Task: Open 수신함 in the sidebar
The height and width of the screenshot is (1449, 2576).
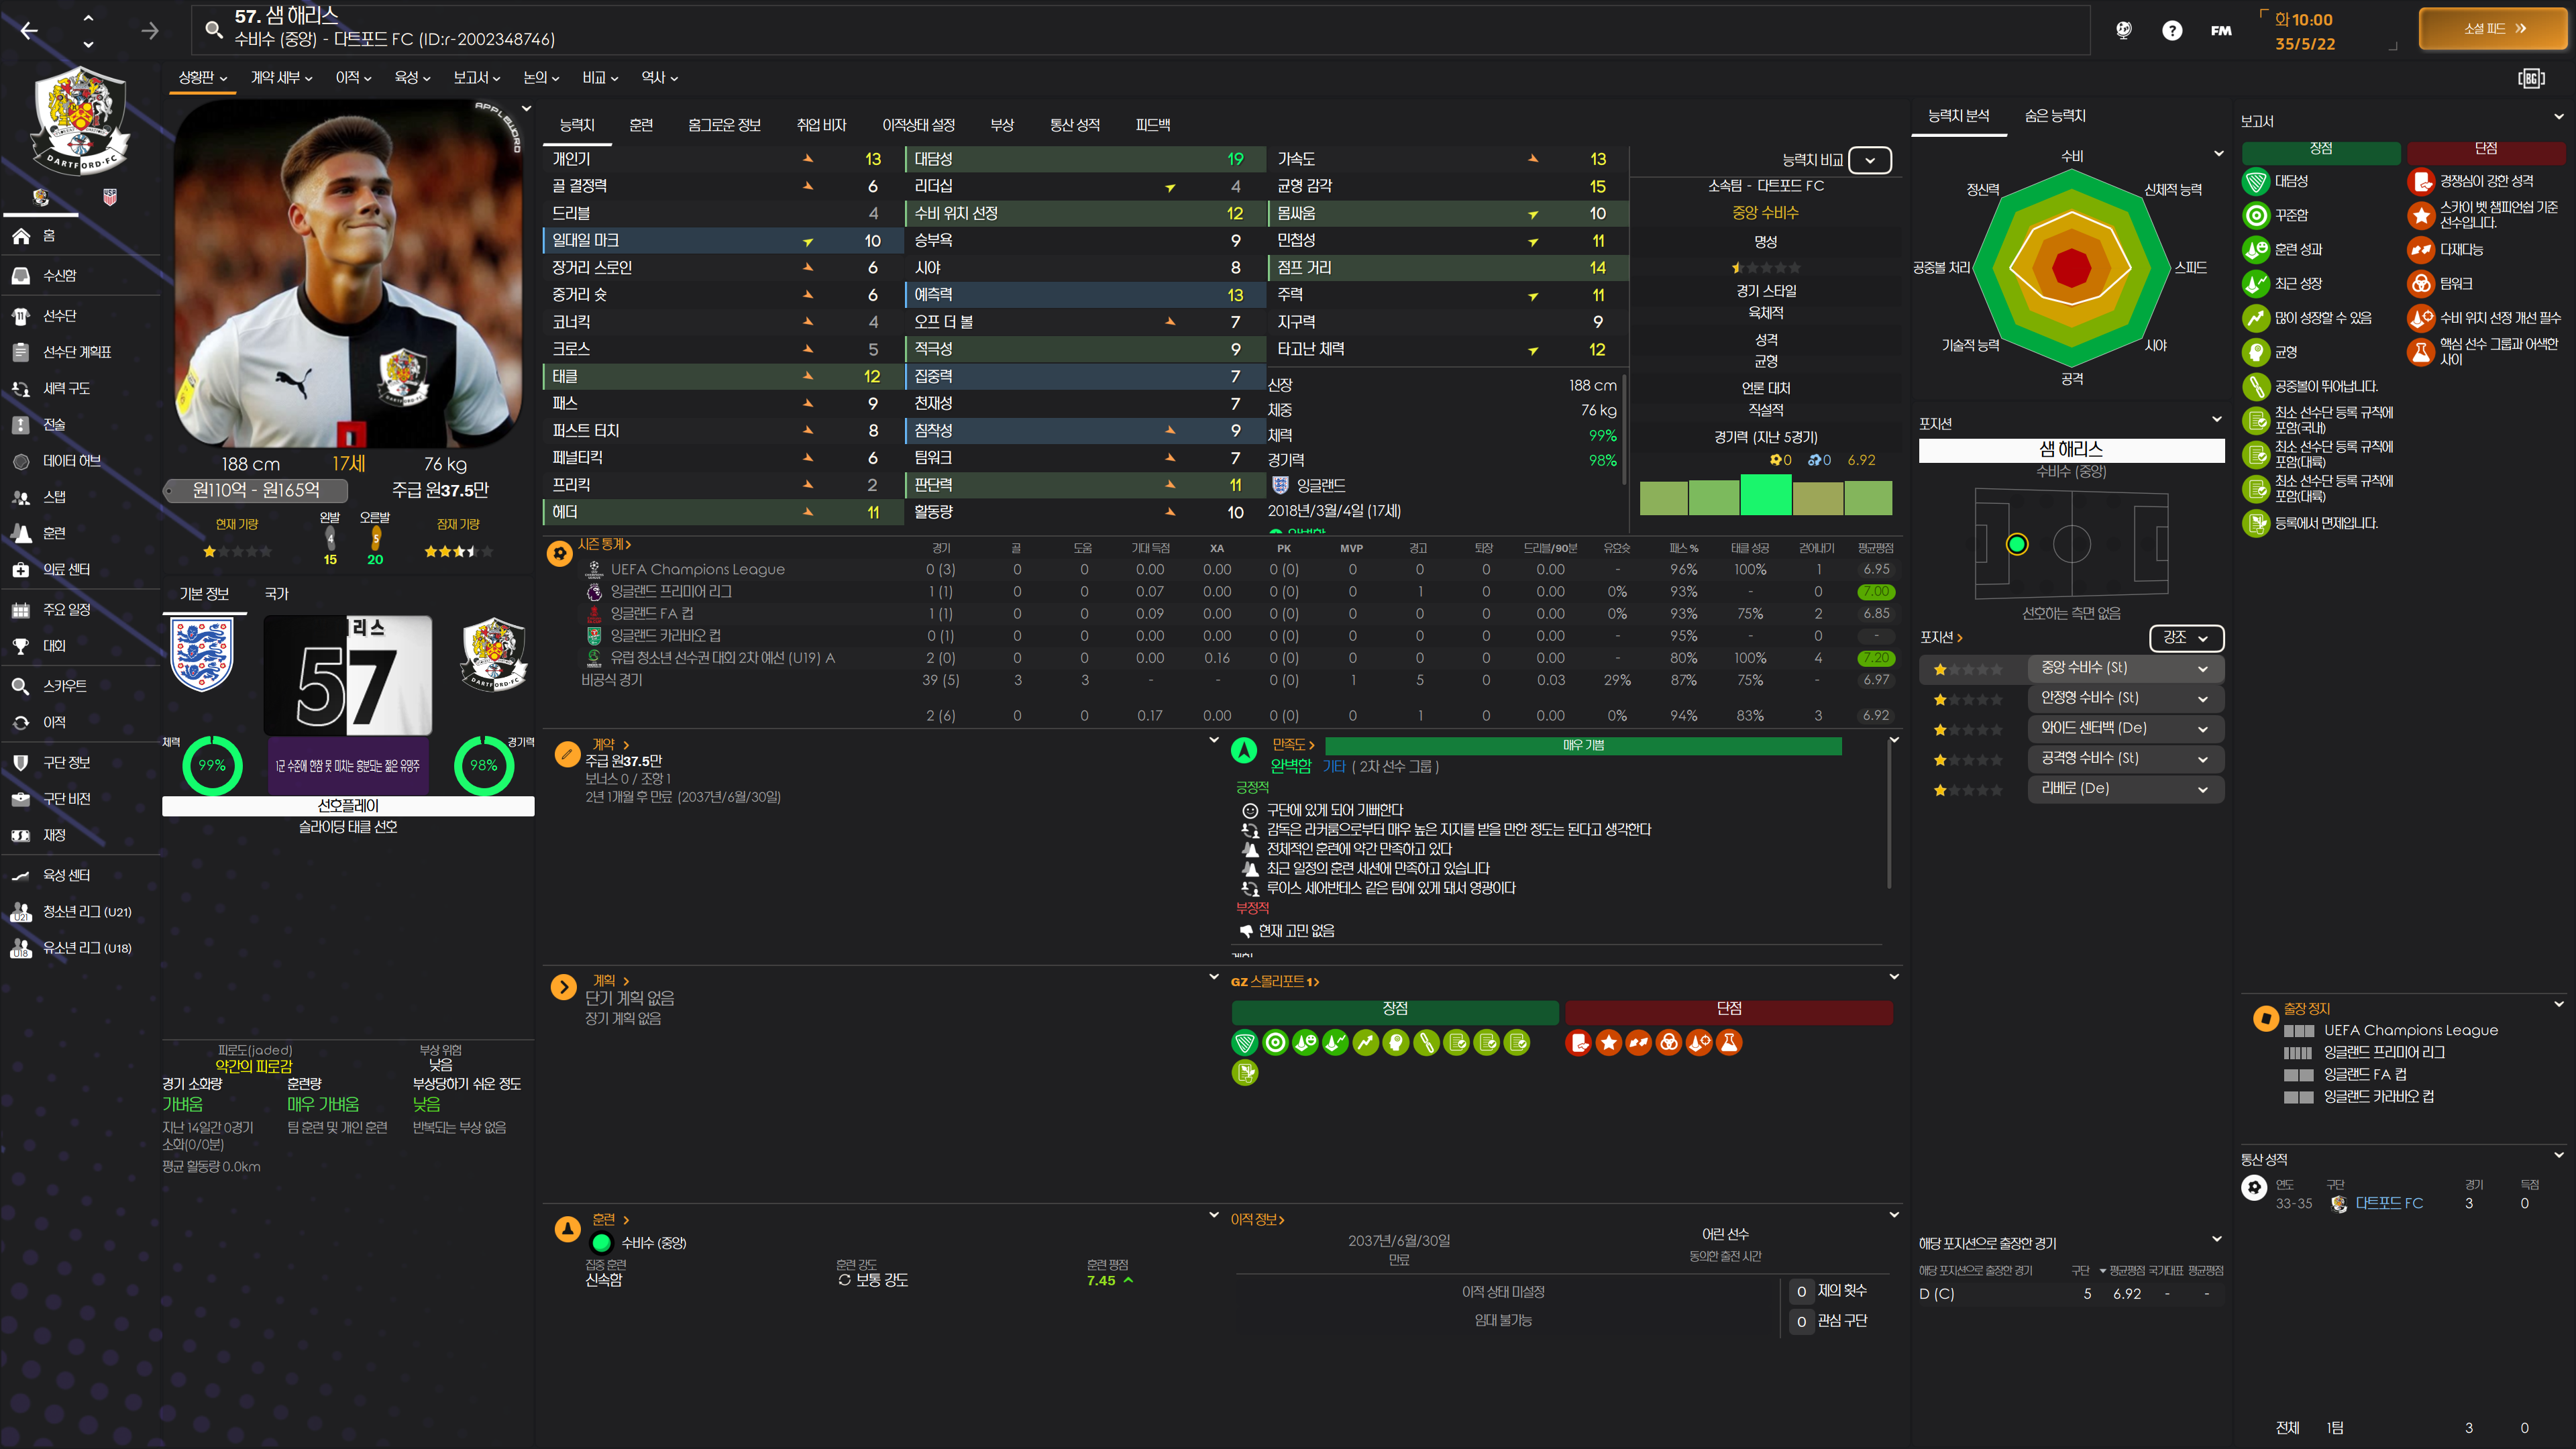Action: 80,276
